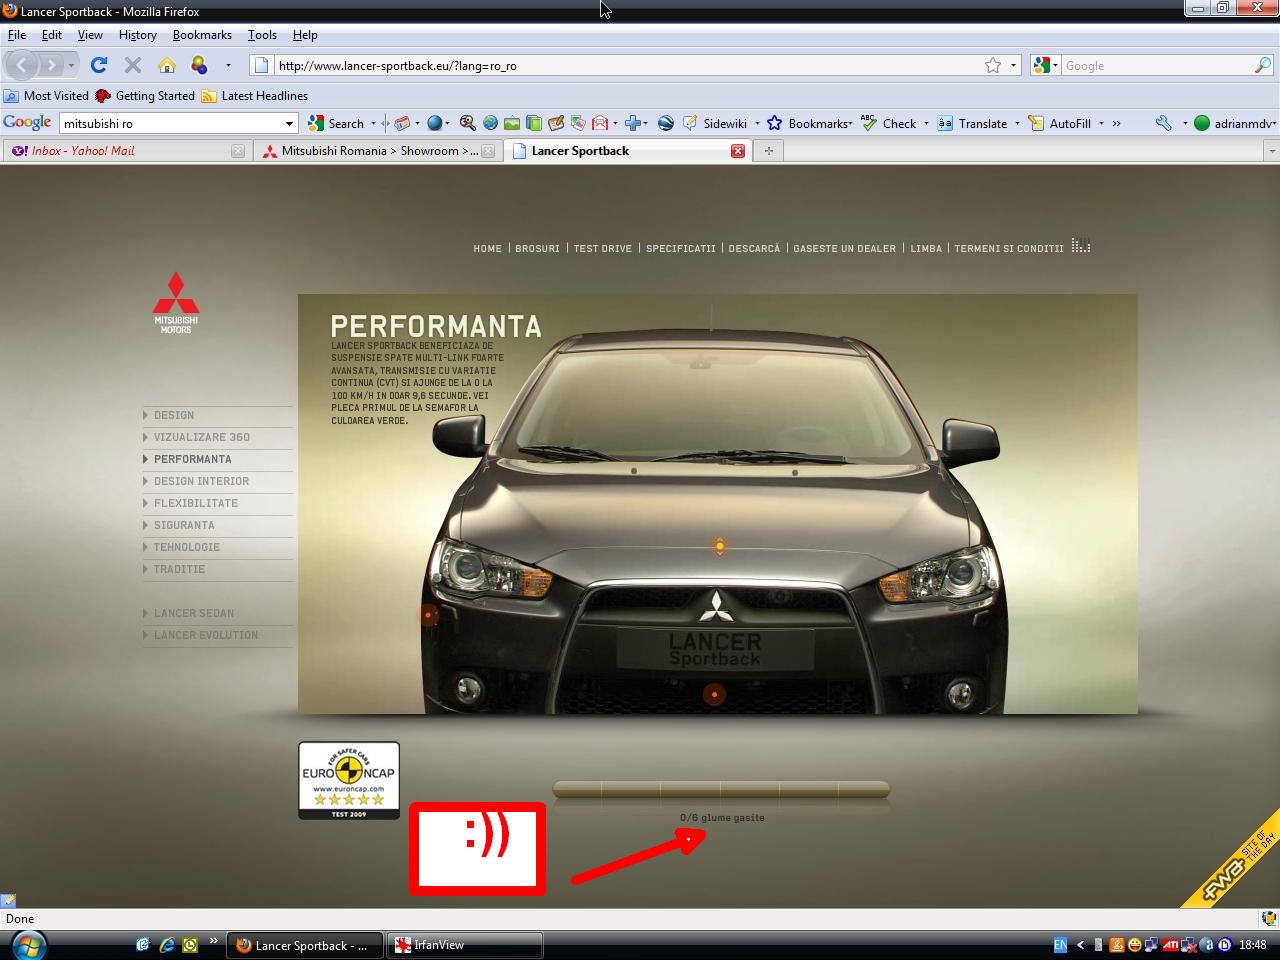Reload the page with the Refresh icon
Viewport: 1280px width, 960px height.
[98, 65]
